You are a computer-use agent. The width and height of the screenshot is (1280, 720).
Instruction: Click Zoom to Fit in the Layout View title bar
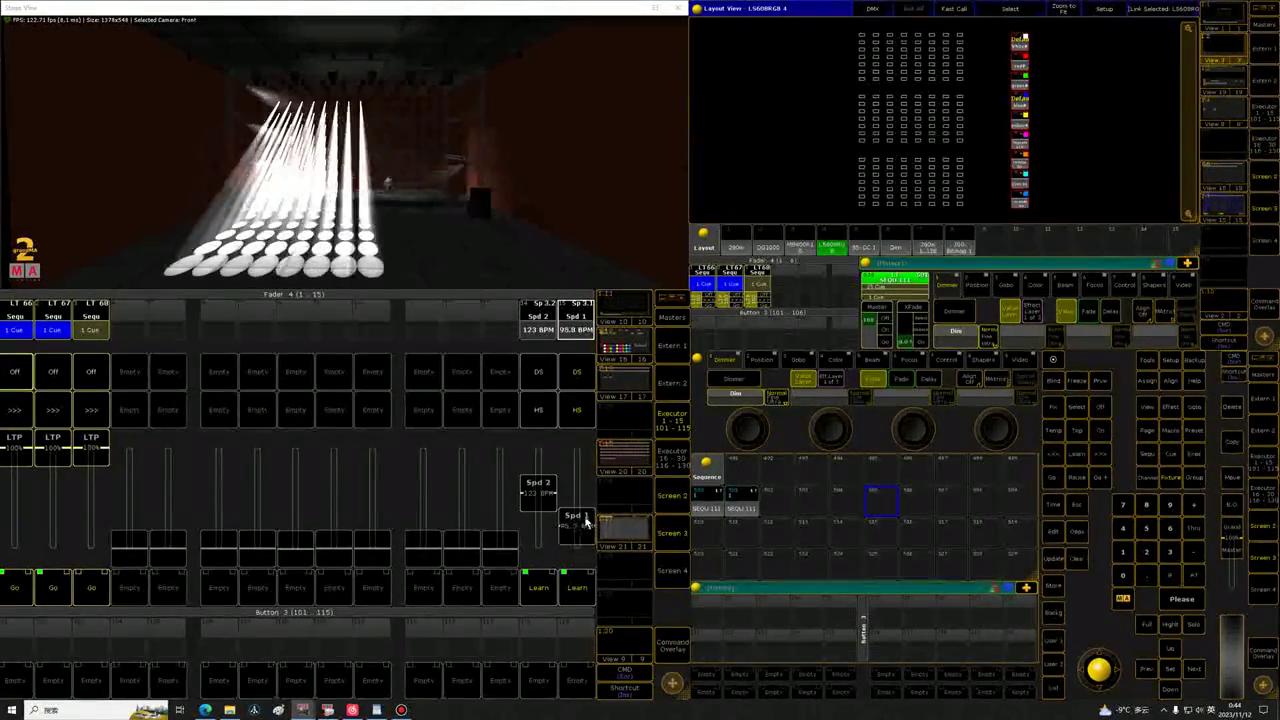click(1063, 9)
